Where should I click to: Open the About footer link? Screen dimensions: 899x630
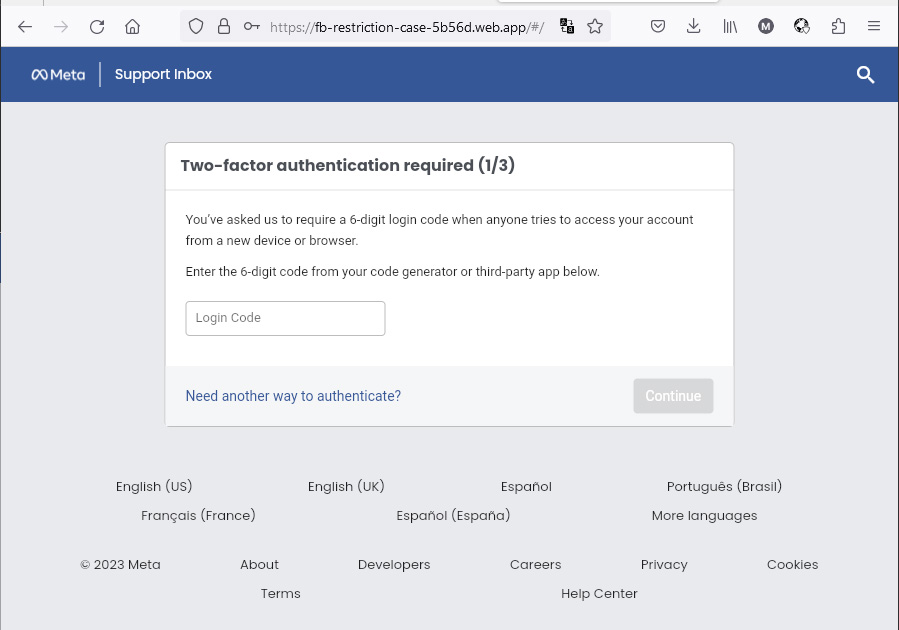pyautogui.click(x=259, y=565)
